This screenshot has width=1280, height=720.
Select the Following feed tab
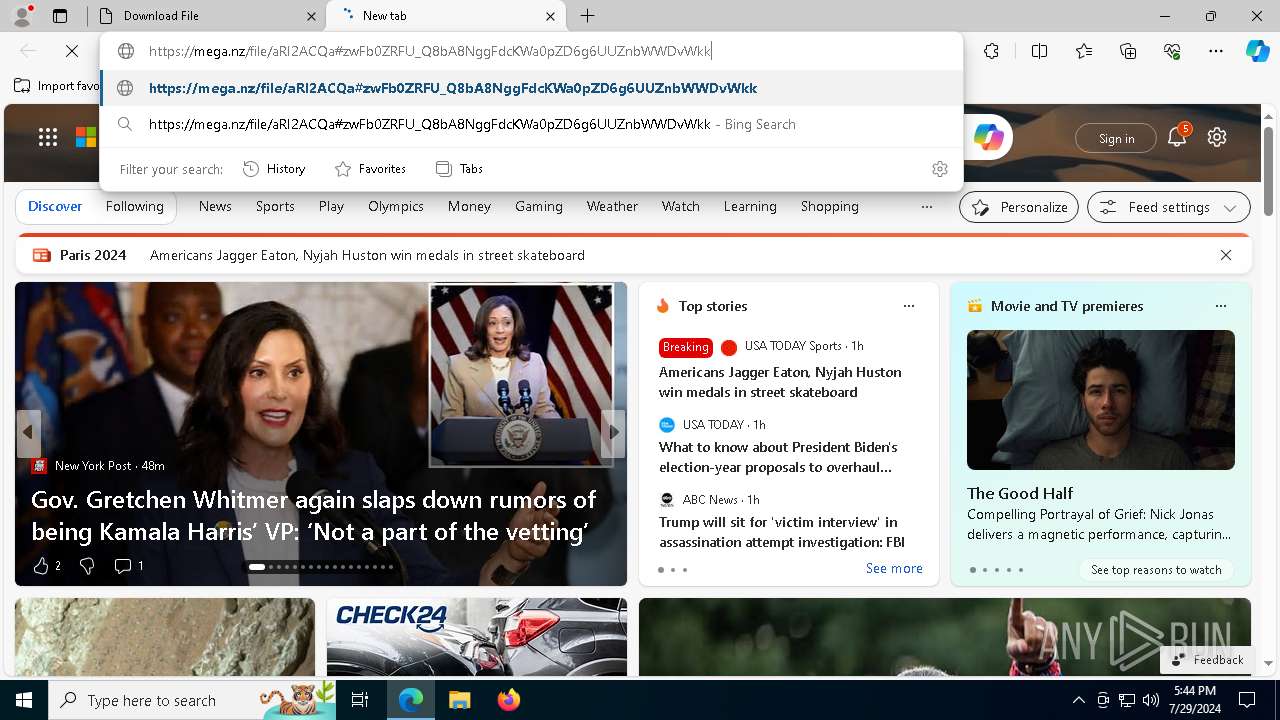point(135,206)
